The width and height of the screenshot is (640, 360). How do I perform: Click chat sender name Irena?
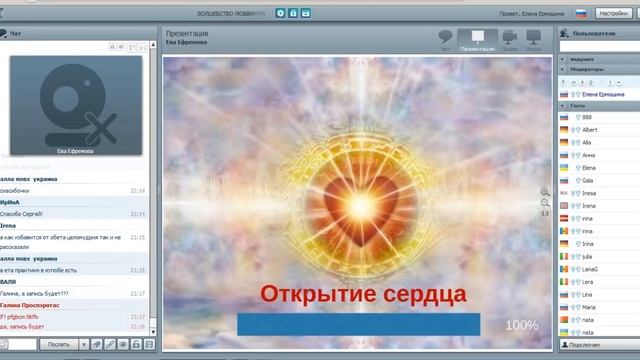tap(8, 225)
